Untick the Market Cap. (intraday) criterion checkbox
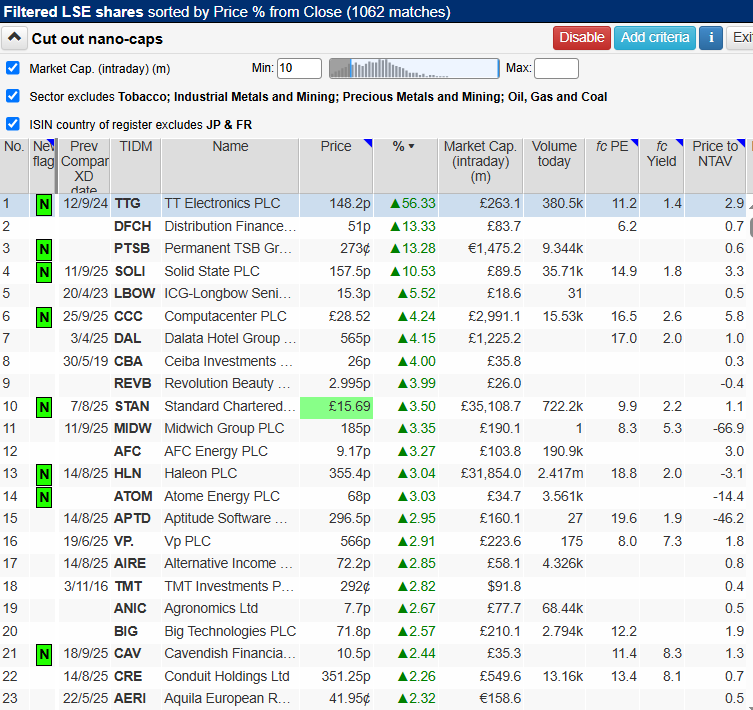The width and height of the screenshot is (753, 710). pos(13,68)
